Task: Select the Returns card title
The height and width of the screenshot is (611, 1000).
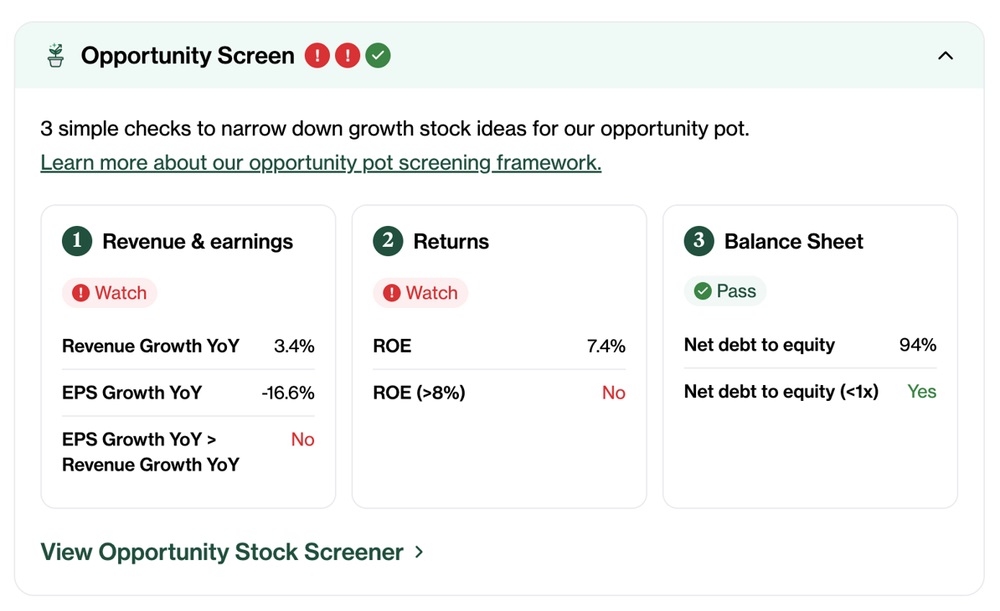Action: pos(451,241)
